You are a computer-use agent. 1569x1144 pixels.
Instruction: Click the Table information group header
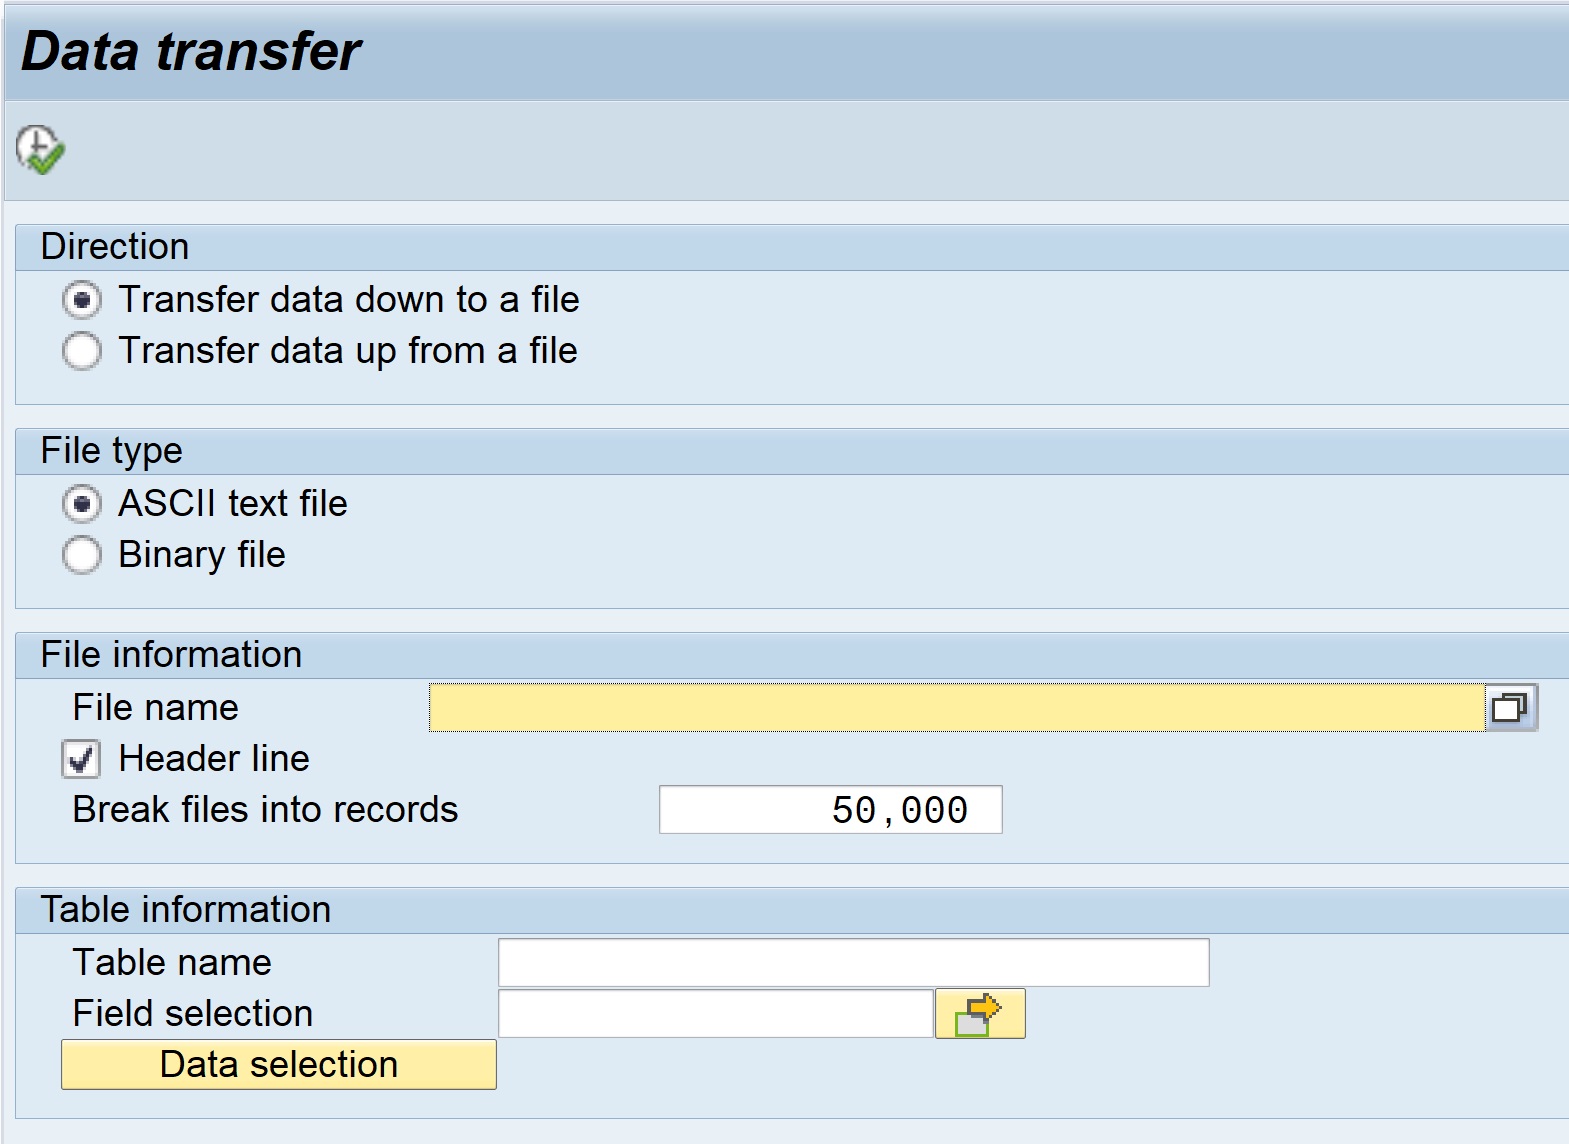tap(185, 909)
